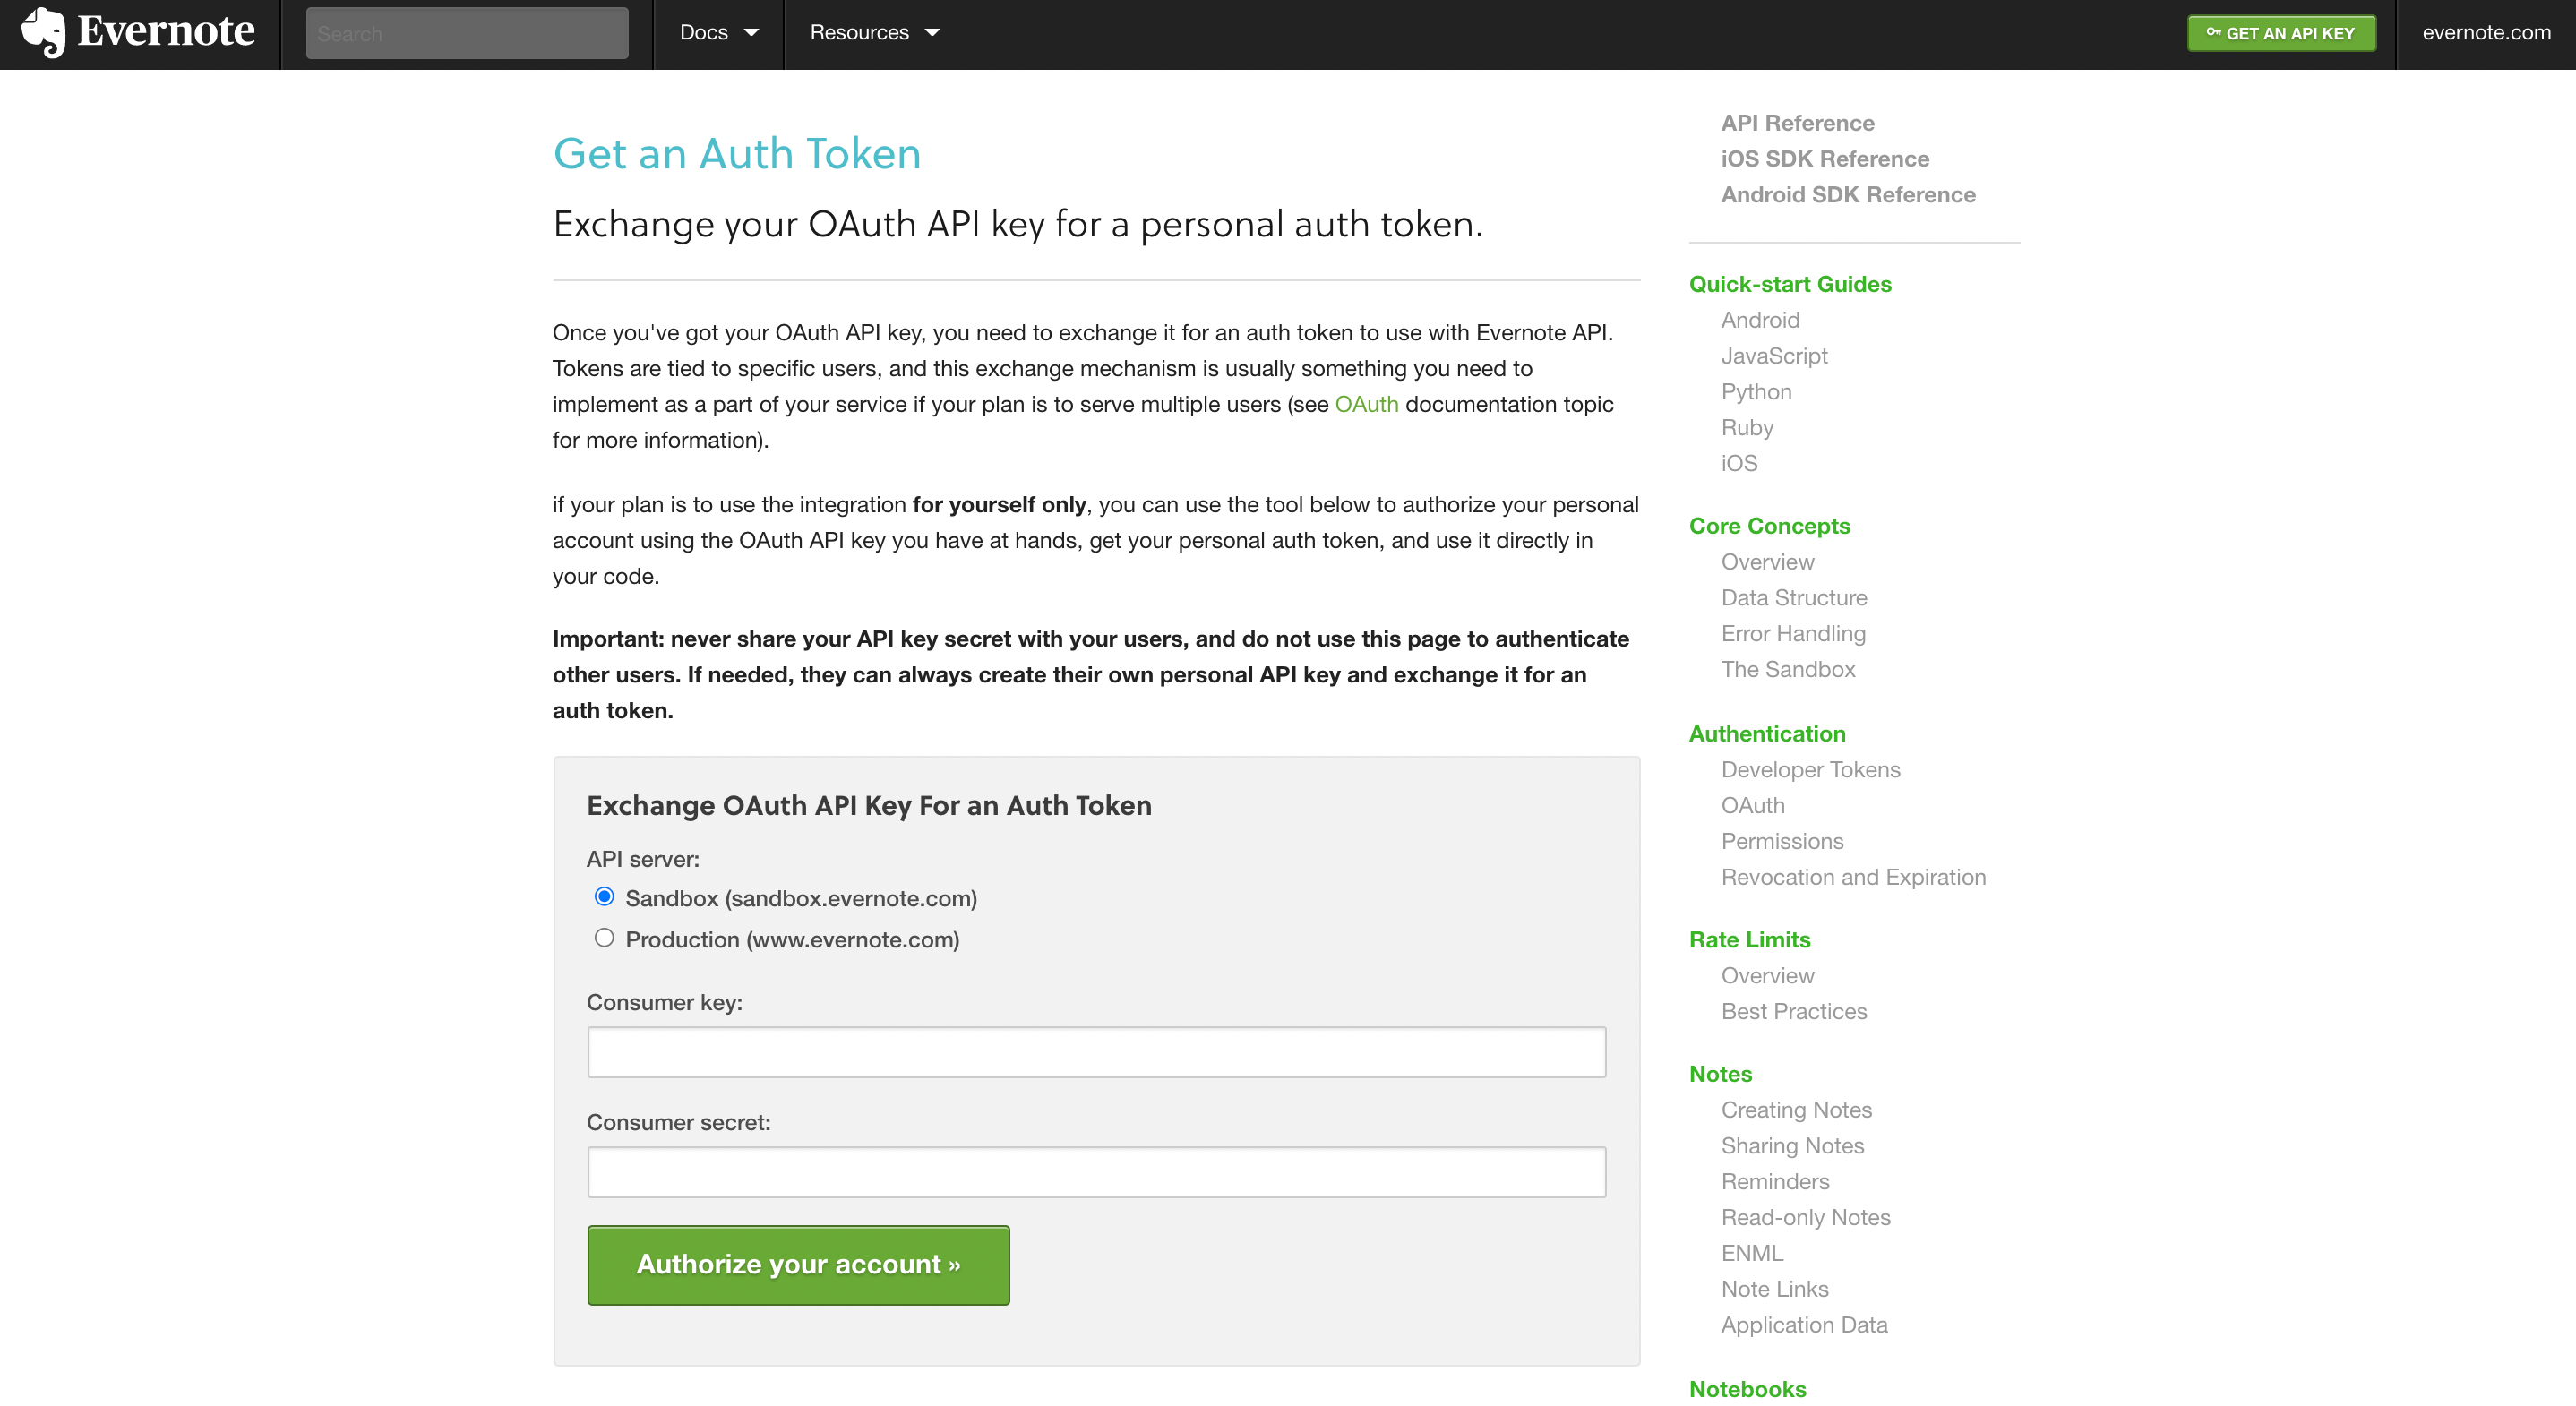The width and height of the screenshot is (2576, 1406).
Task: Click the GET AN API KEY button
Action: [2281, 33]
